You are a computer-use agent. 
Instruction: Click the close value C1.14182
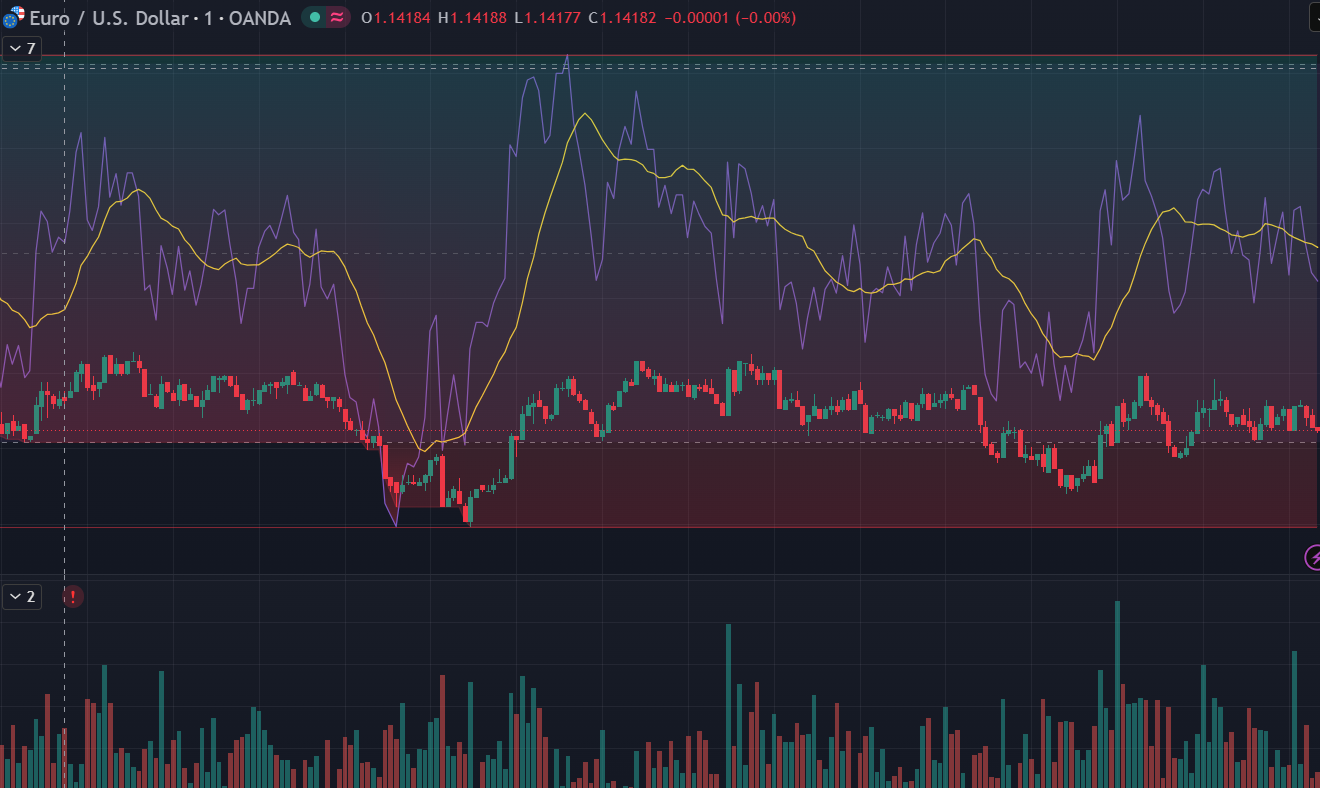(622, 18)
